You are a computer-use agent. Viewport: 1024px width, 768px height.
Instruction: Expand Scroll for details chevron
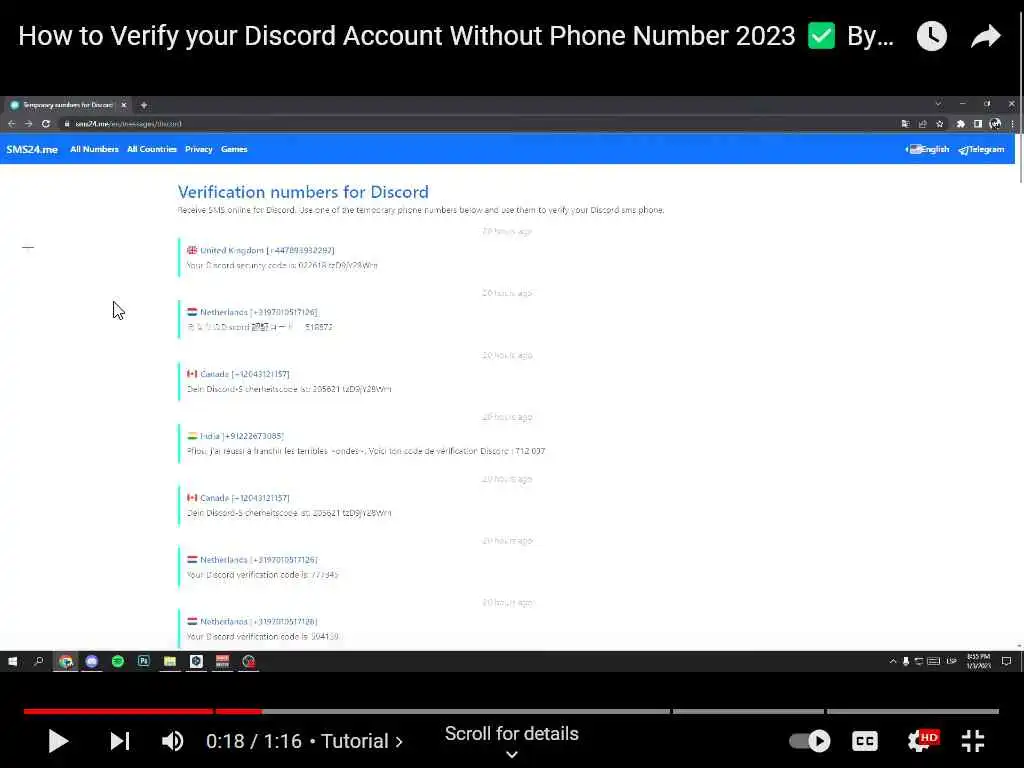tap(512, 755)
